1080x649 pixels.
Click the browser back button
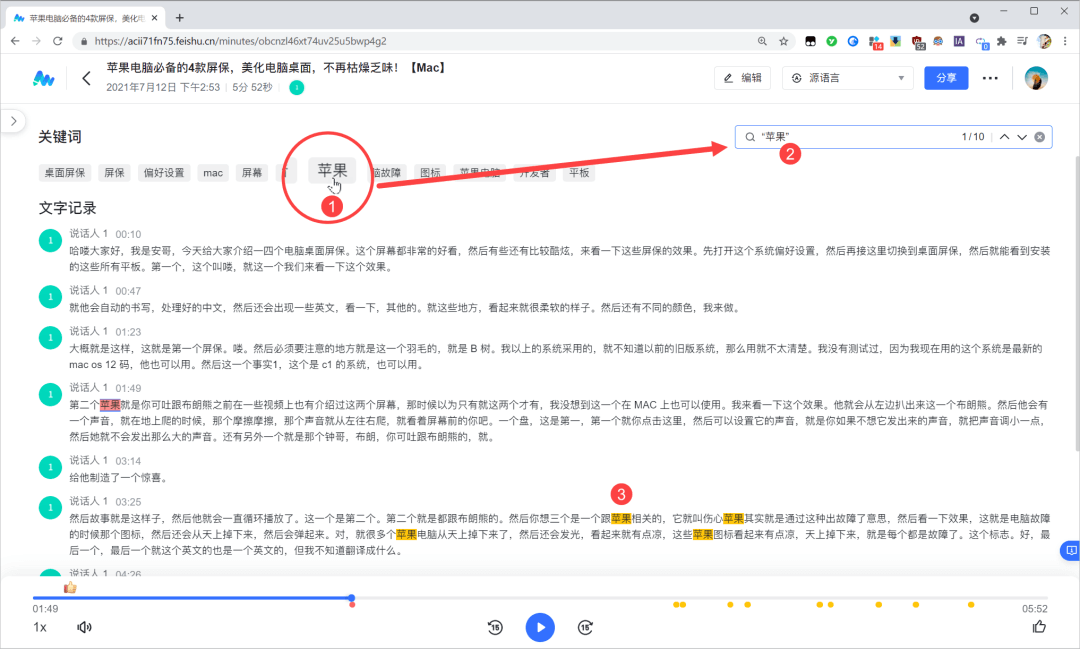[x=15, y=41]
